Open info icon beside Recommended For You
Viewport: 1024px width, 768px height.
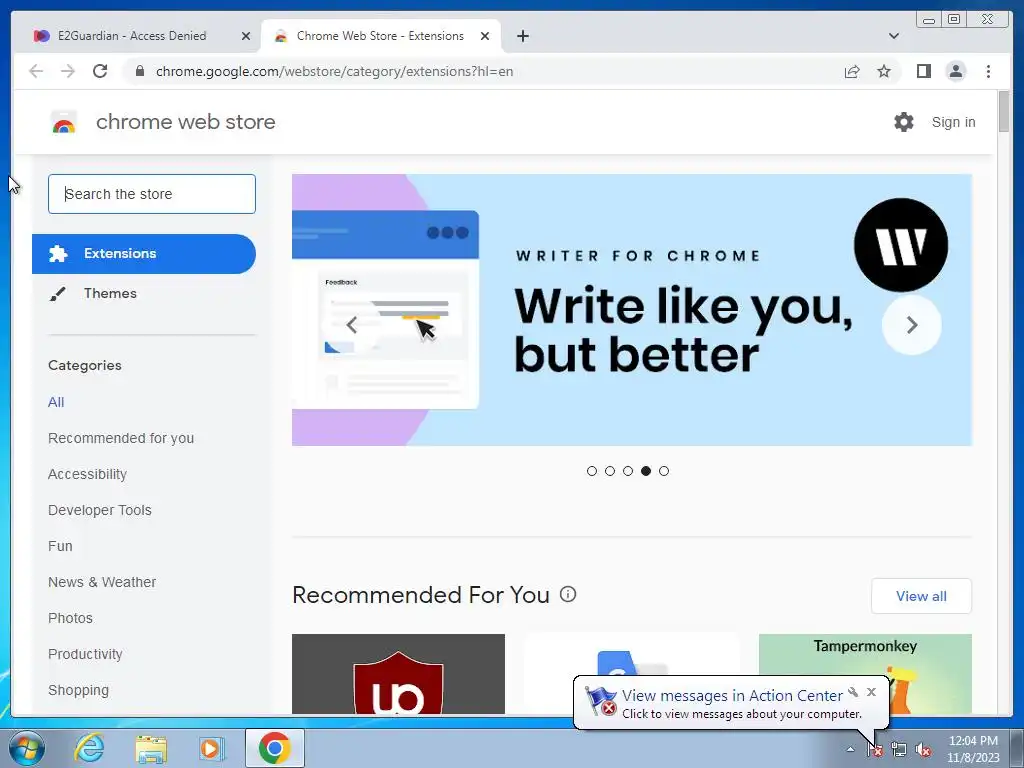[x=568, y=594]
